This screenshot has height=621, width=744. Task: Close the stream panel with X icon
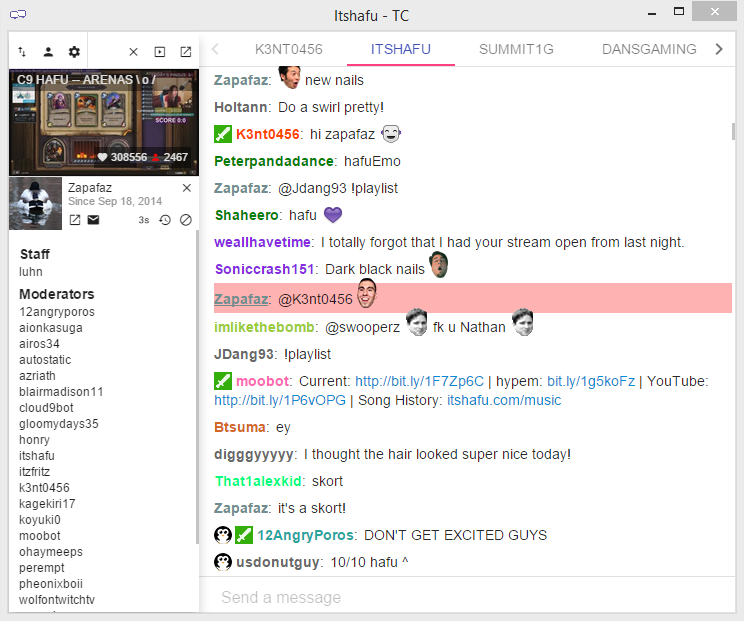(133, 52)
